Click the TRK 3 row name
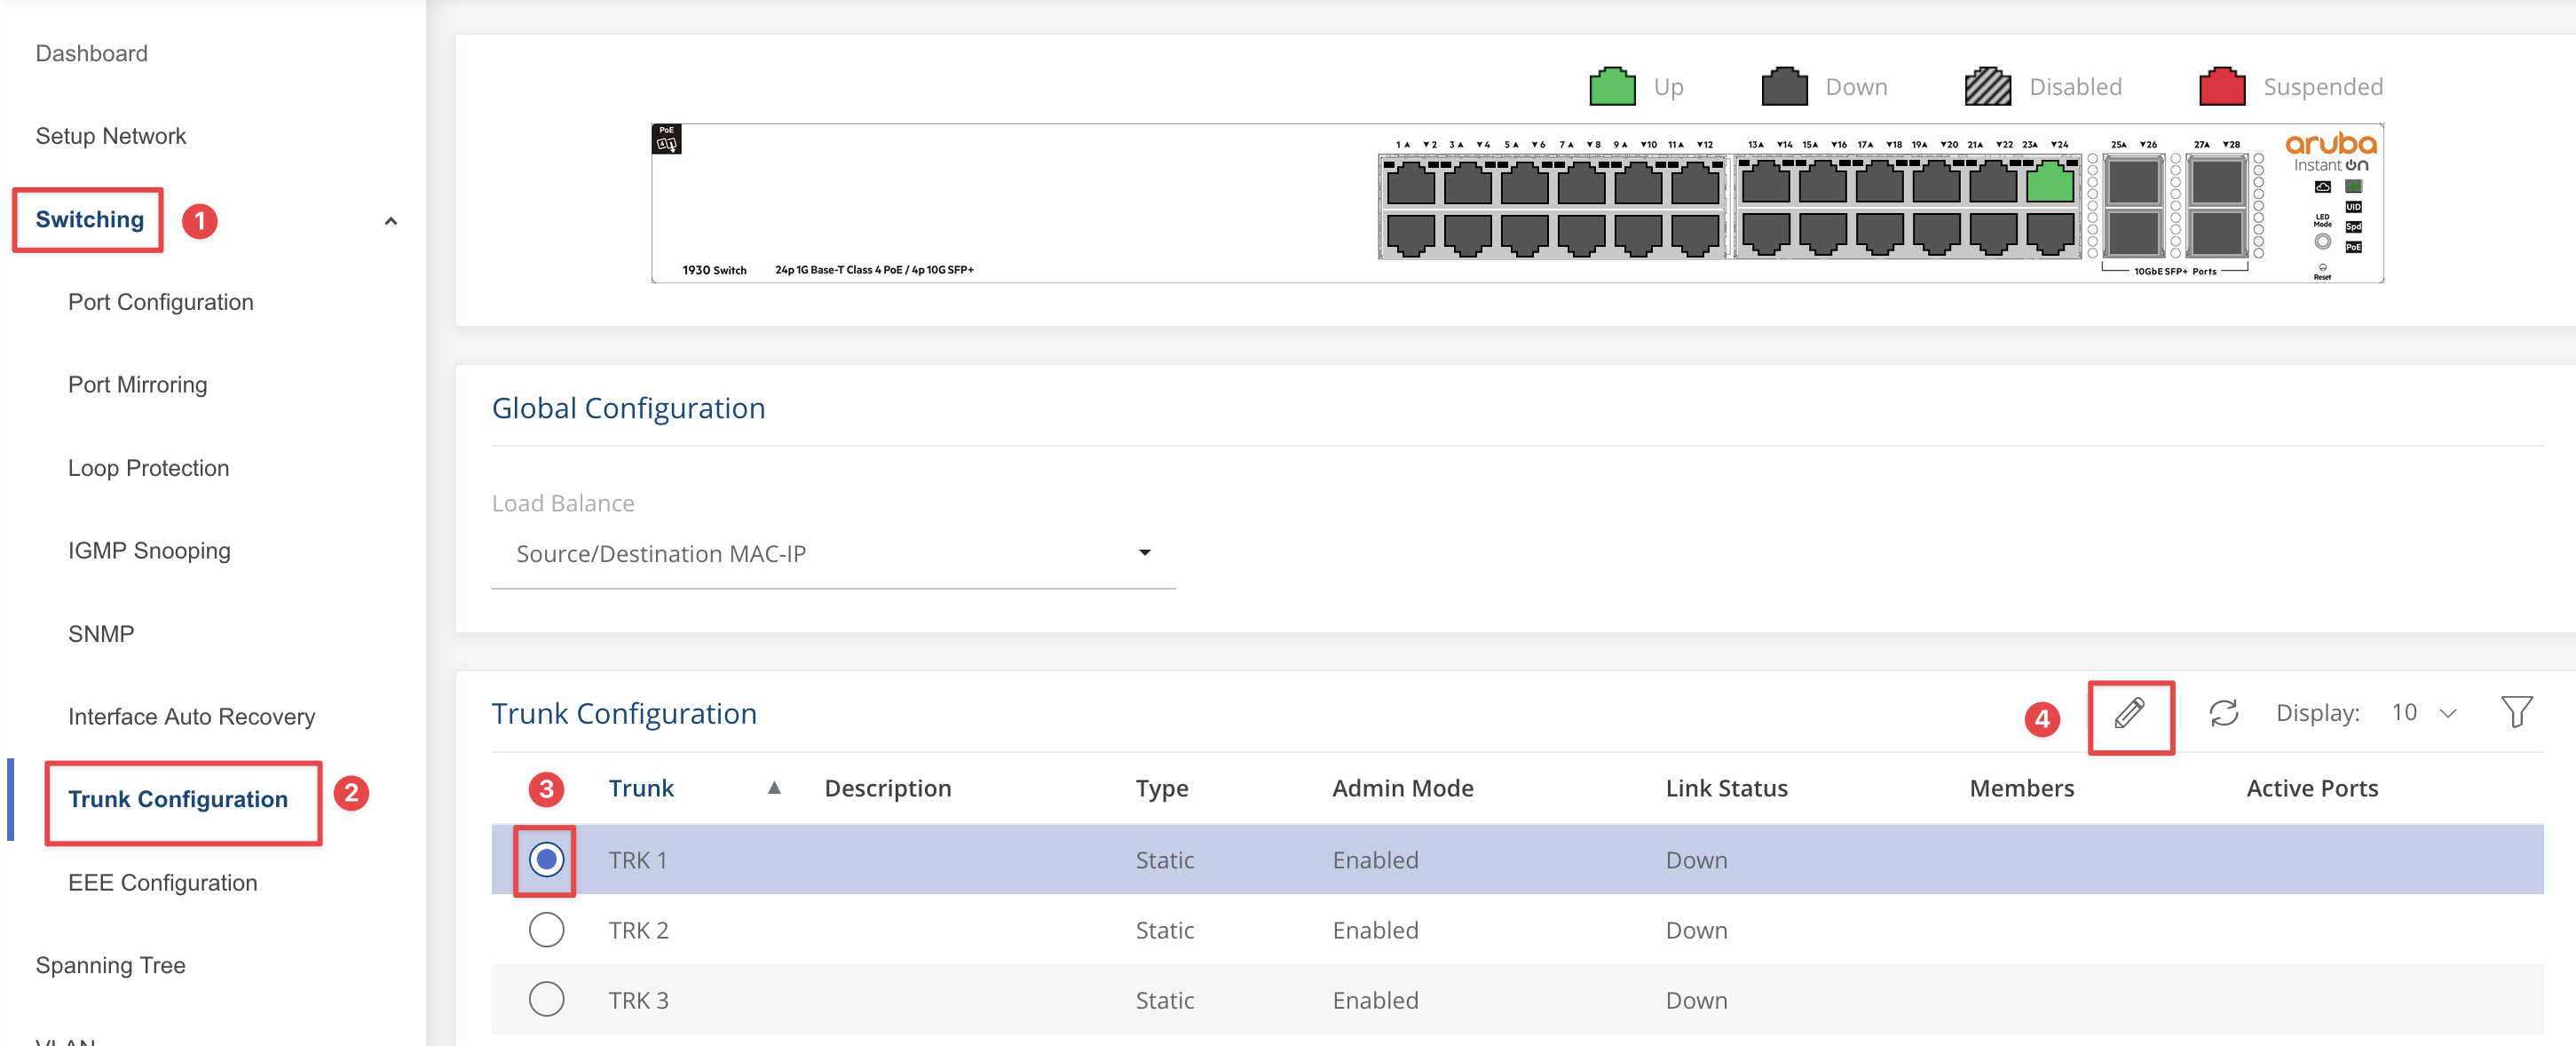Screen dimensions: 2576x1046 (638, 1000)
